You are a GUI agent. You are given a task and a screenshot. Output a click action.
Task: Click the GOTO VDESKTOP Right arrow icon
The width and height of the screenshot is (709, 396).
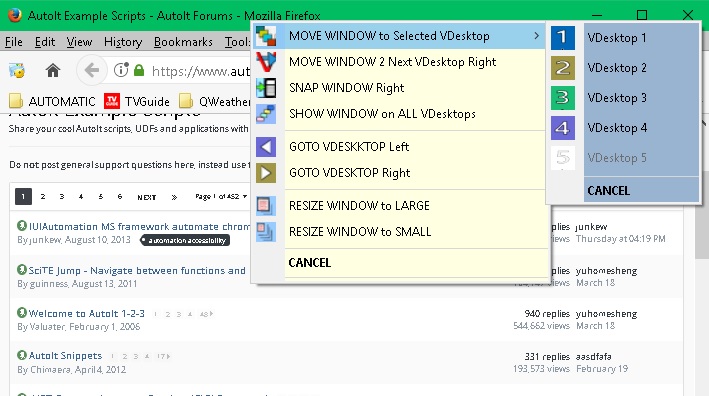266,173
